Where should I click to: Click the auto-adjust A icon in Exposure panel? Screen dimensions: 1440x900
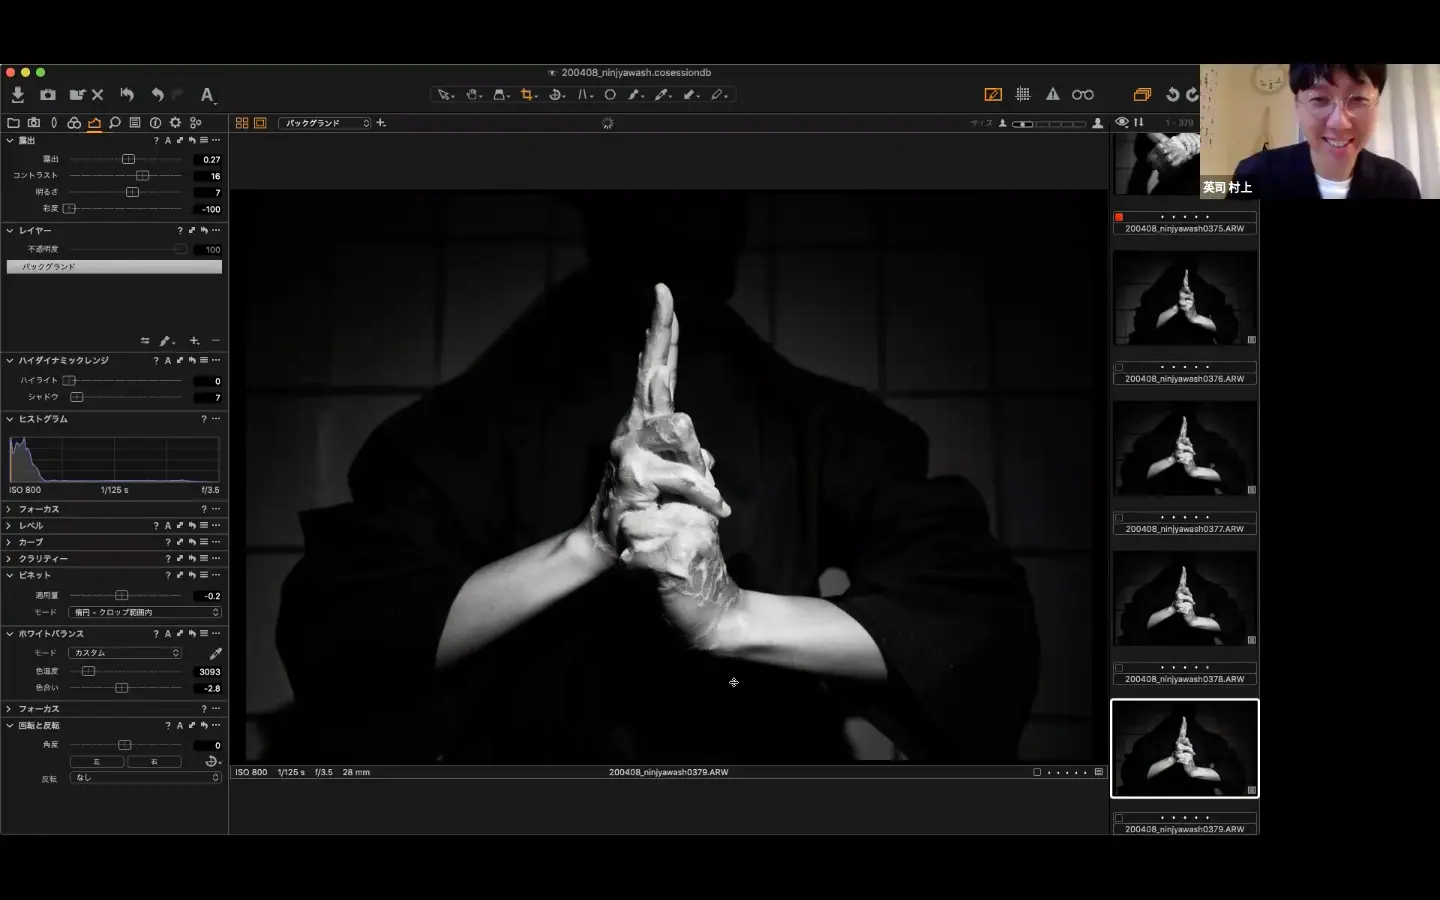coord(168,141)
